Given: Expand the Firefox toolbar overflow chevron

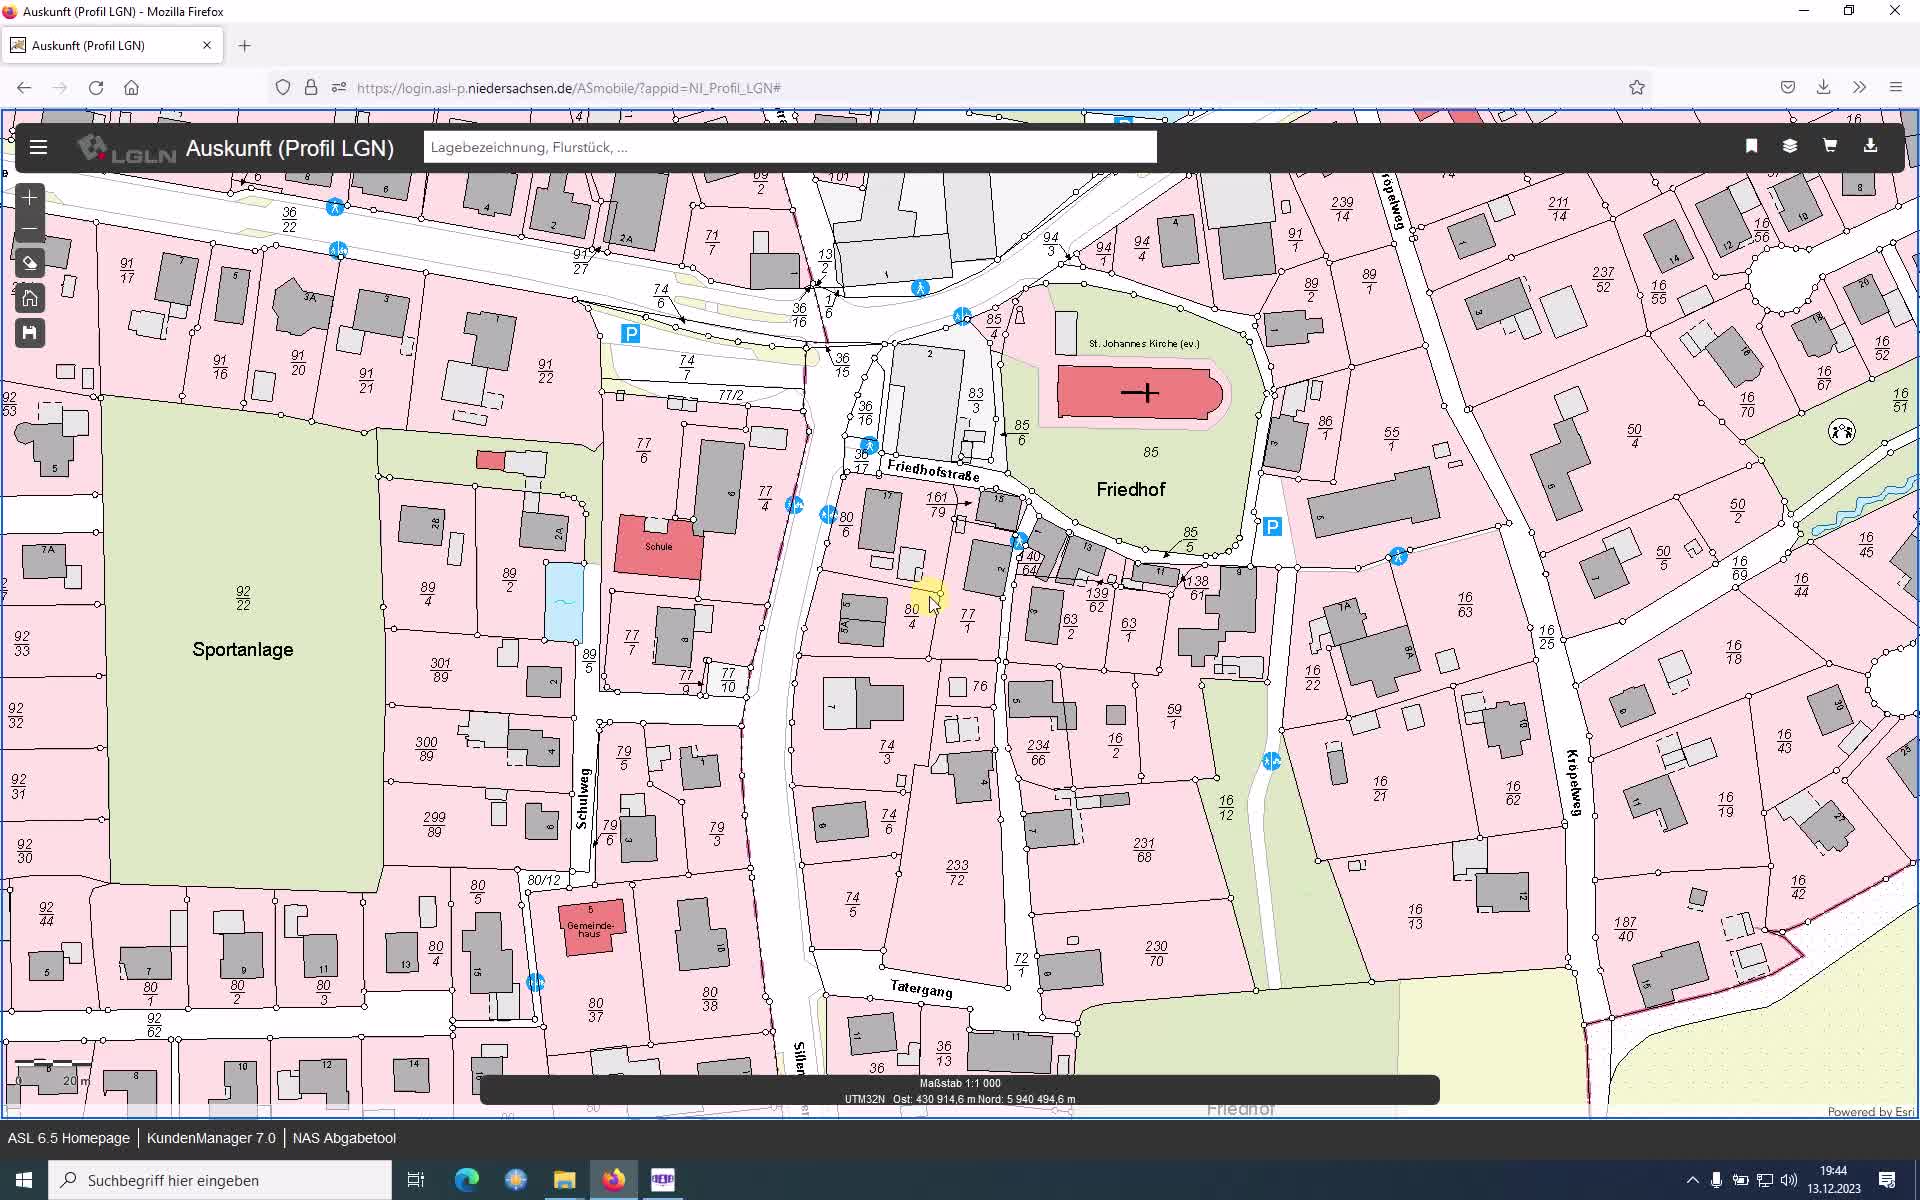Looking at the screenshot, I should pos(1859,88).
